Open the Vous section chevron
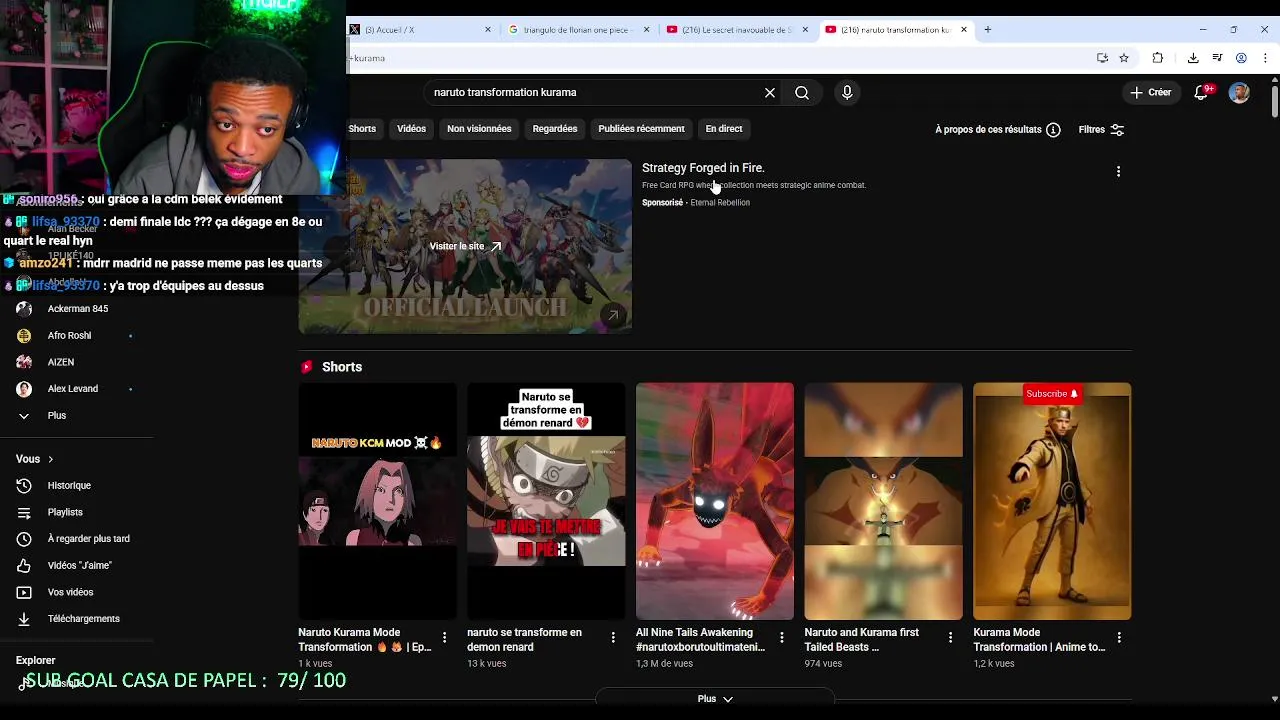 pyautogui.click(x=50, y=459)
